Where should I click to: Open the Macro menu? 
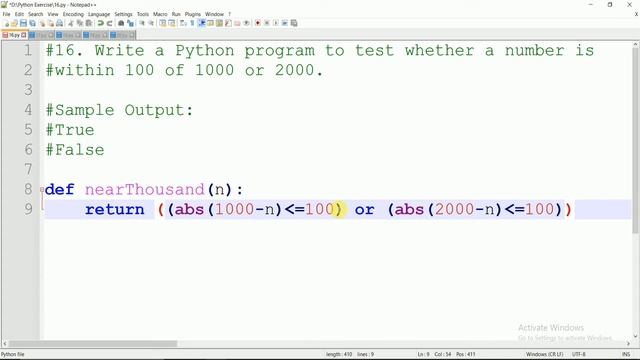(160, 14)
